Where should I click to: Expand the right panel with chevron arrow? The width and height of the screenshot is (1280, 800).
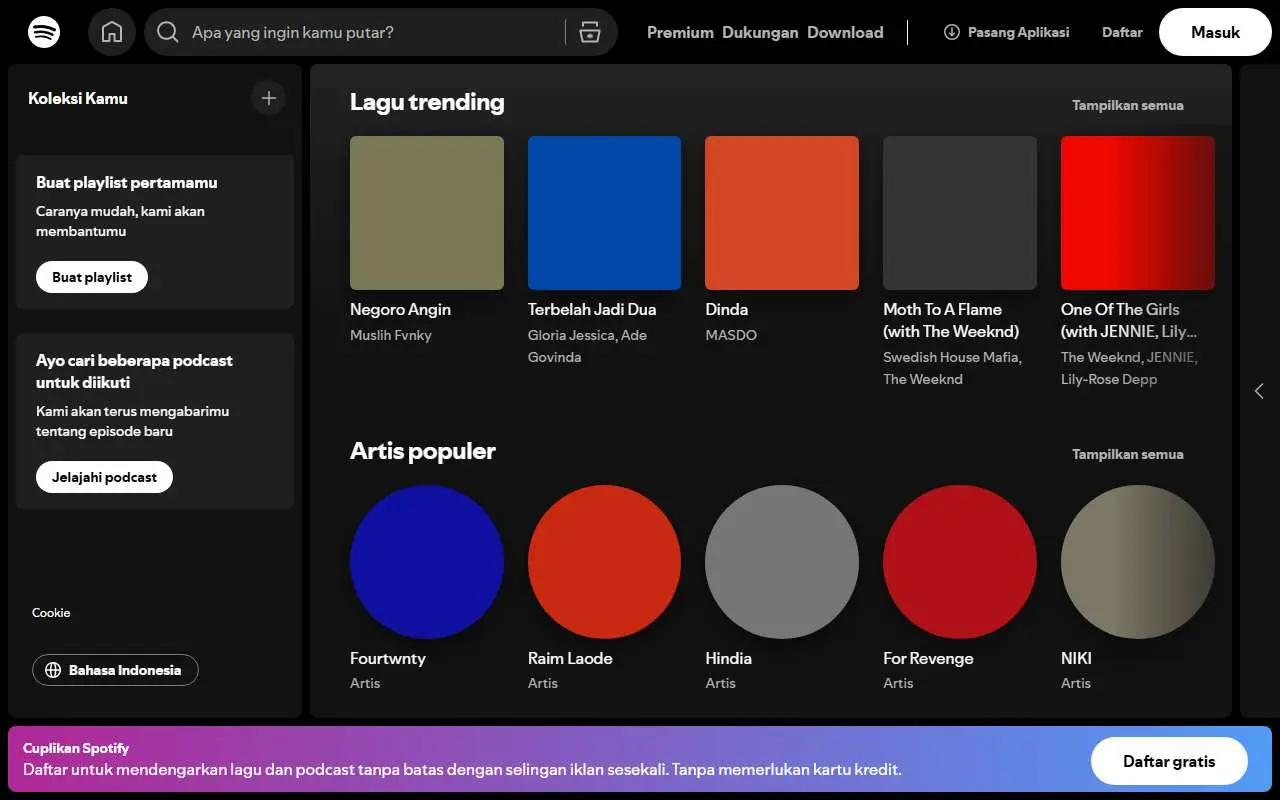[x=1259, y=391]
